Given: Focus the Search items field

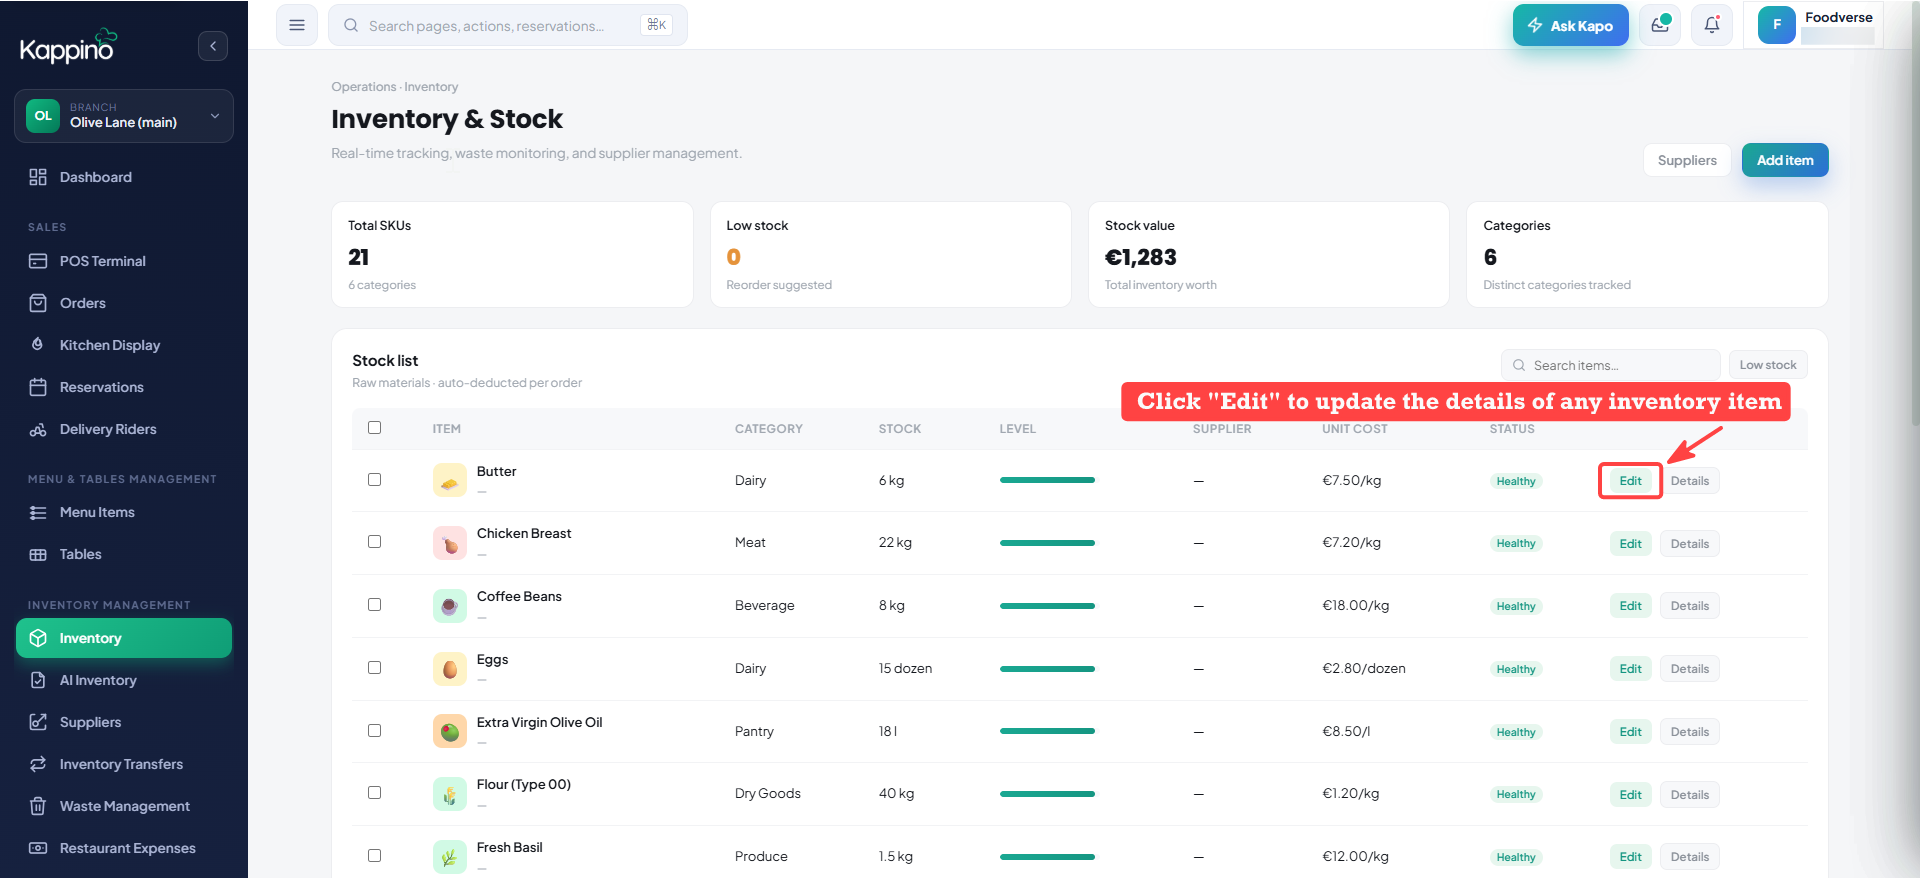Looking at the screenshot, I should coord(1610,365).
